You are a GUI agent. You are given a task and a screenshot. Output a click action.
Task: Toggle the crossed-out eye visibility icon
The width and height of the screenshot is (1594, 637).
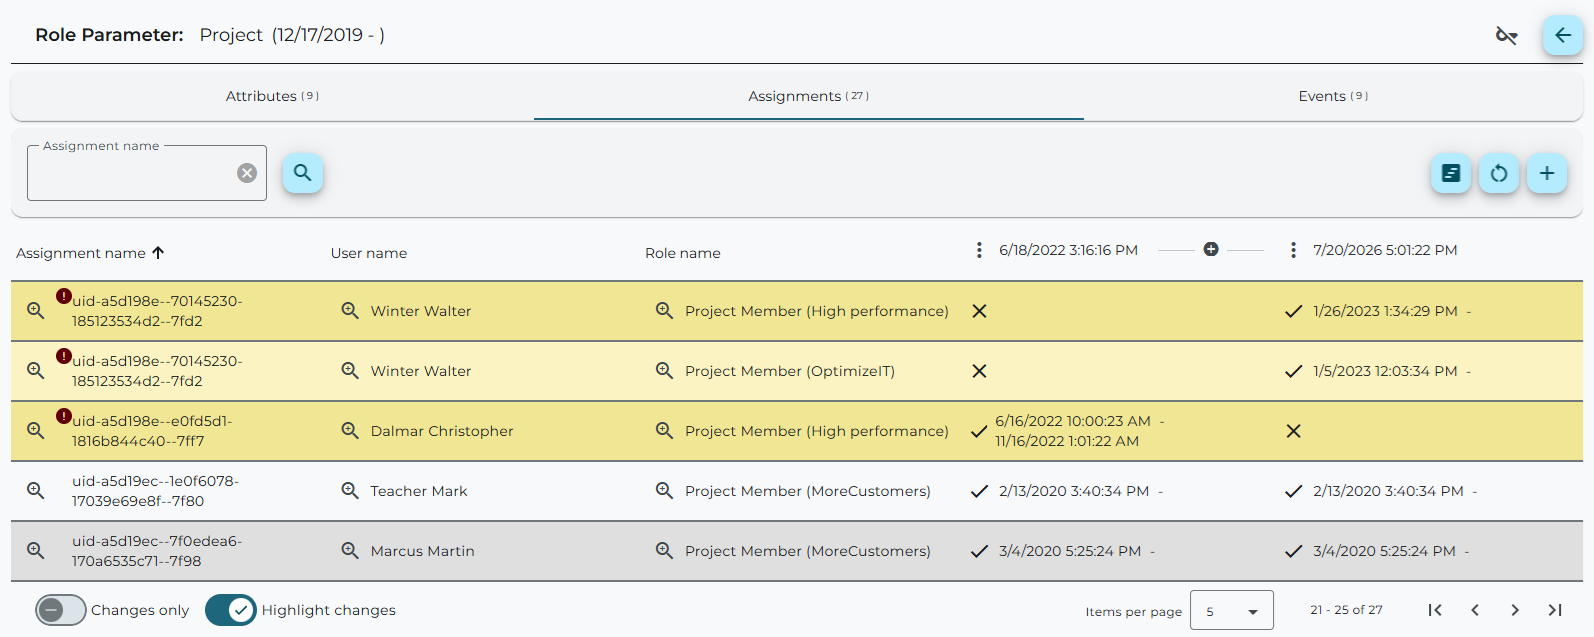pyautogui.click(x=1506, y=36)
